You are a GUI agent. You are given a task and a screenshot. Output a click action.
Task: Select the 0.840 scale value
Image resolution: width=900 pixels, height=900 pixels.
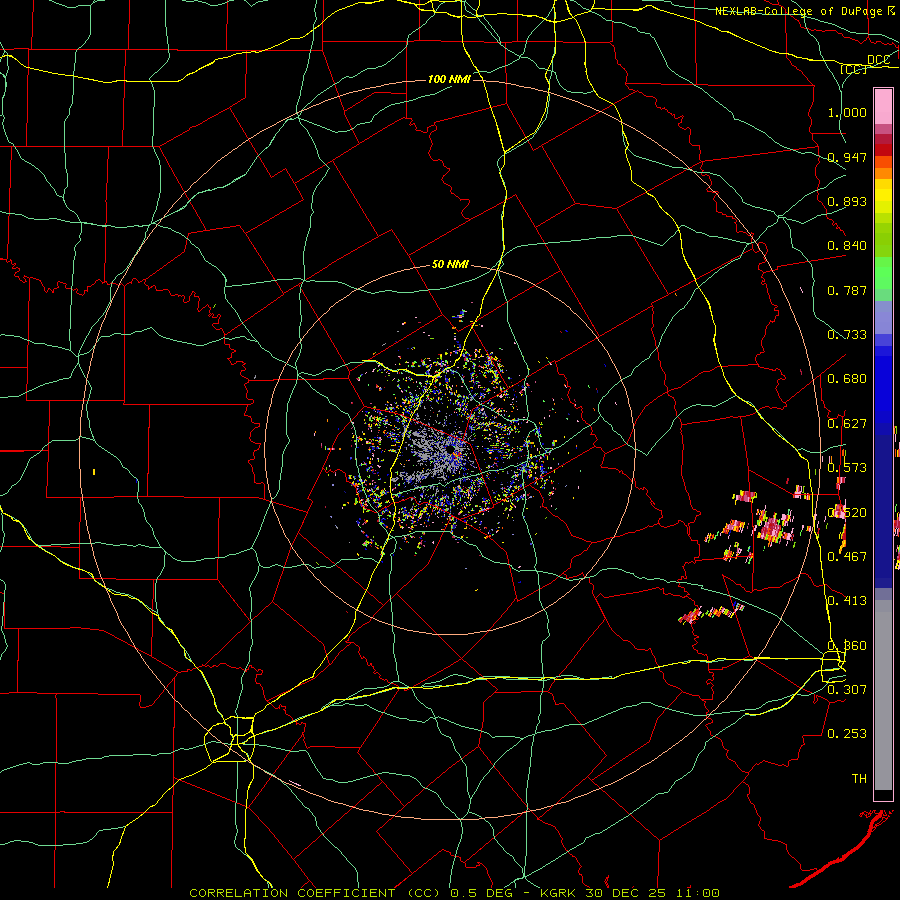(847, 246)
